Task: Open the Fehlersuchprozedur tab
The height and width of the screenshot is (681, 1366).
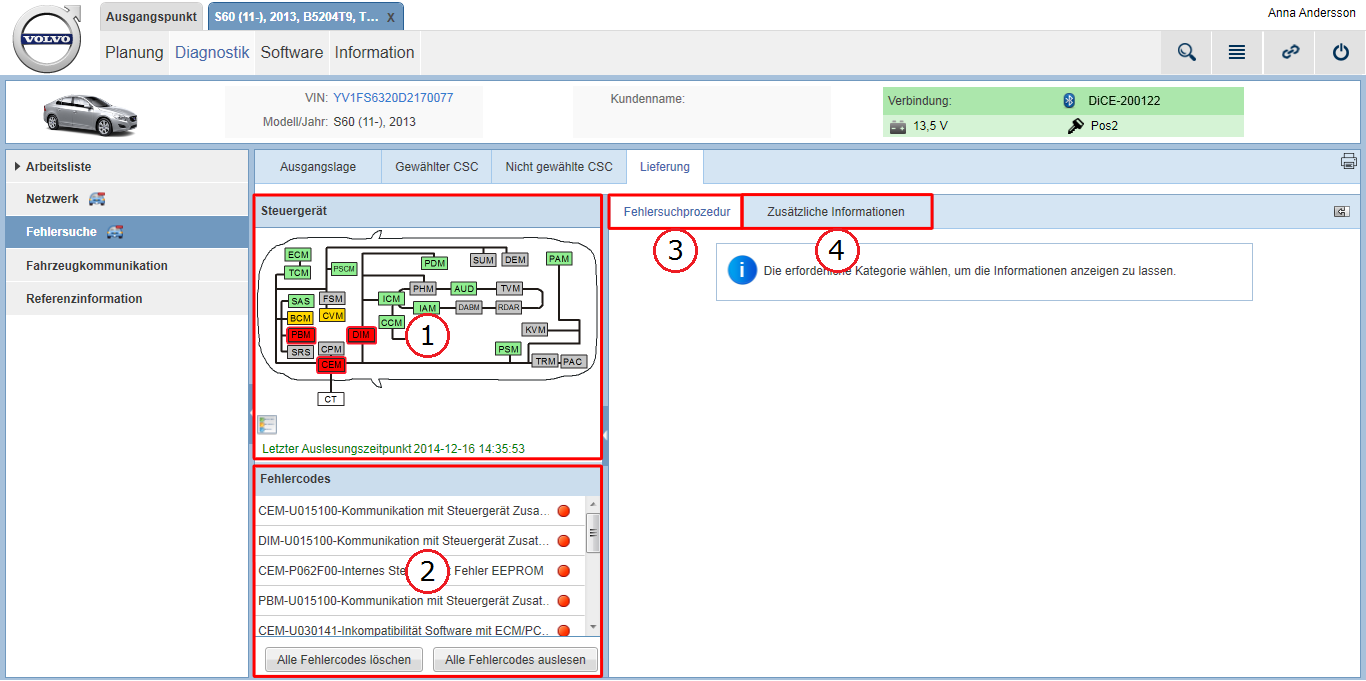Action: 677,212
